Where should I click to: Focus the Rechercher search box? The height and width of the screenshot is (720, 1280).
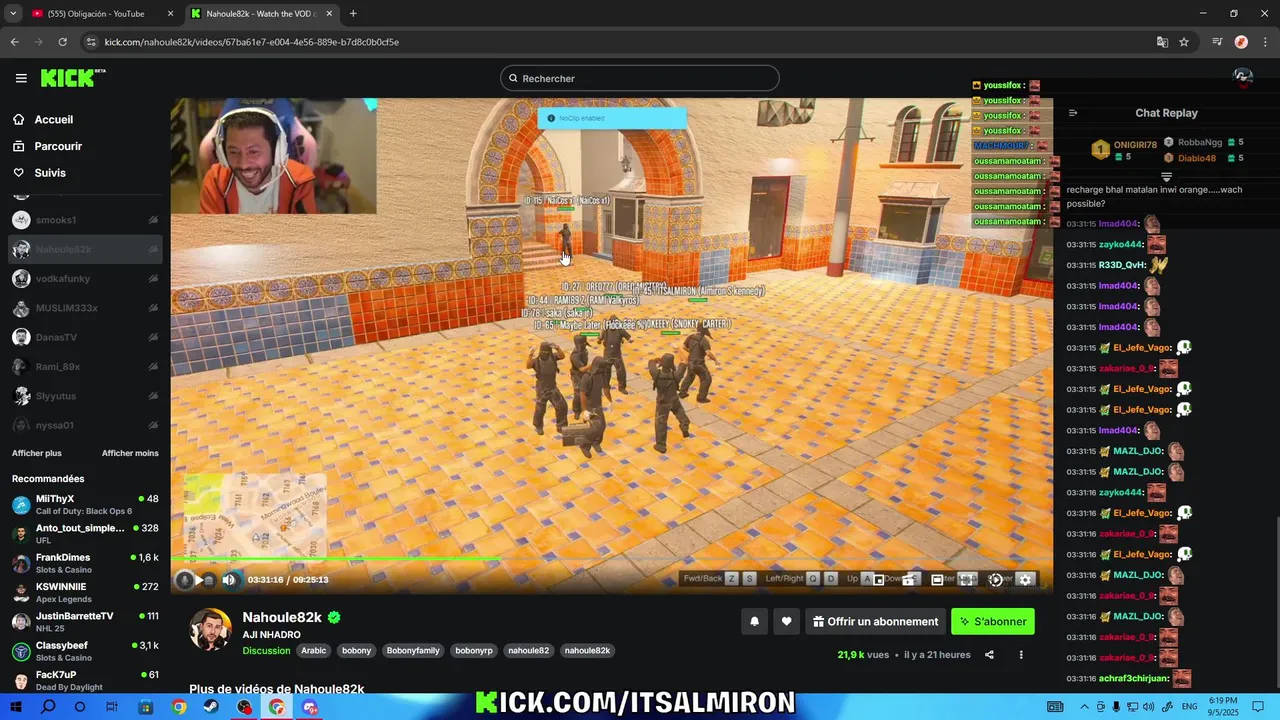(640, 78)
